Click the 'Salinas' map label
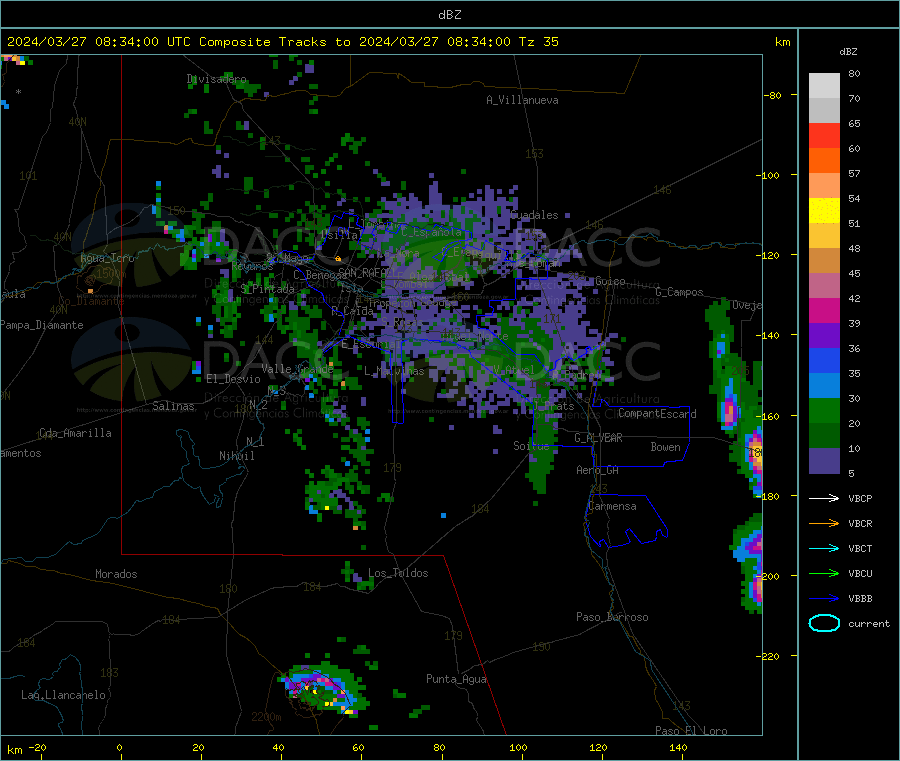The image size is (900, 761). click(173, 406)
